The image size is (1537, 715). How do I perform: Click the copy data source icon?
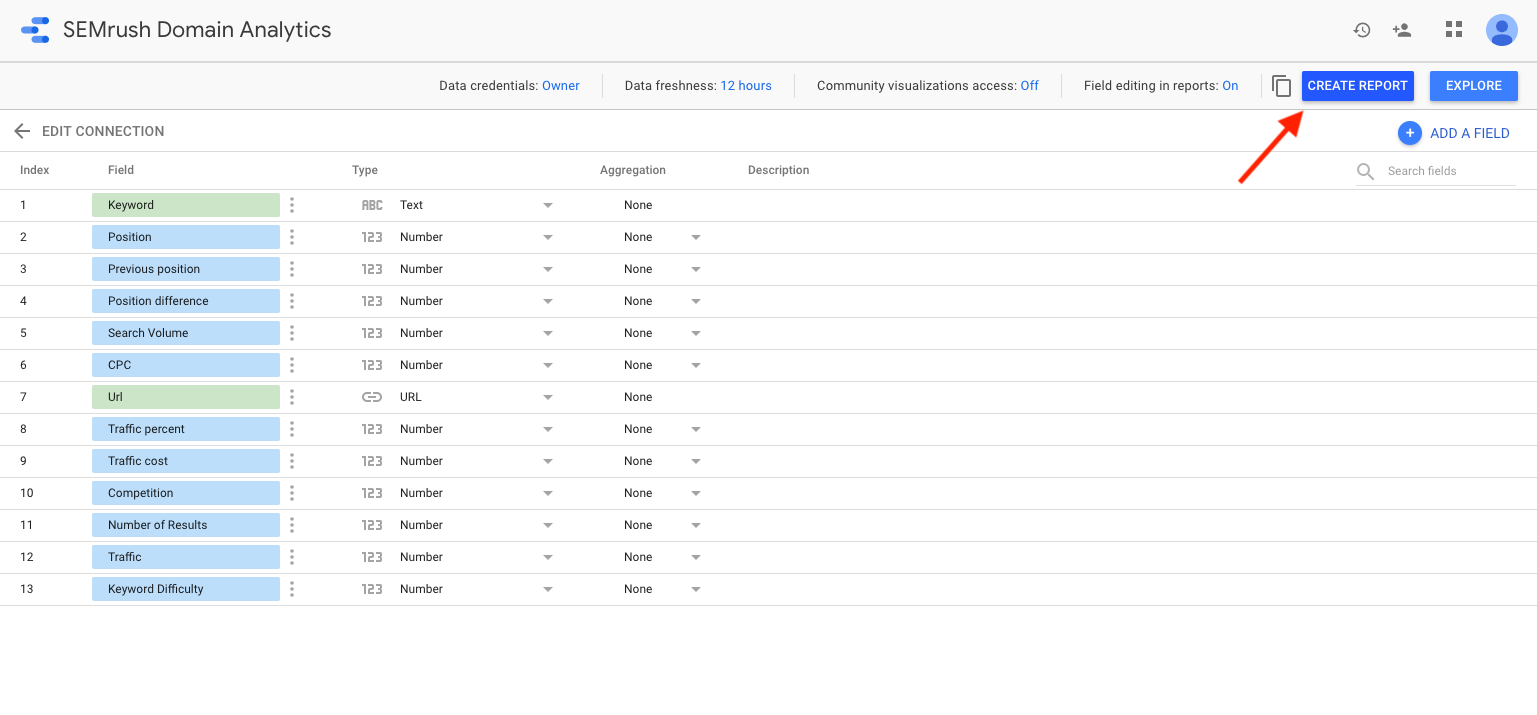pos(1281,86)
